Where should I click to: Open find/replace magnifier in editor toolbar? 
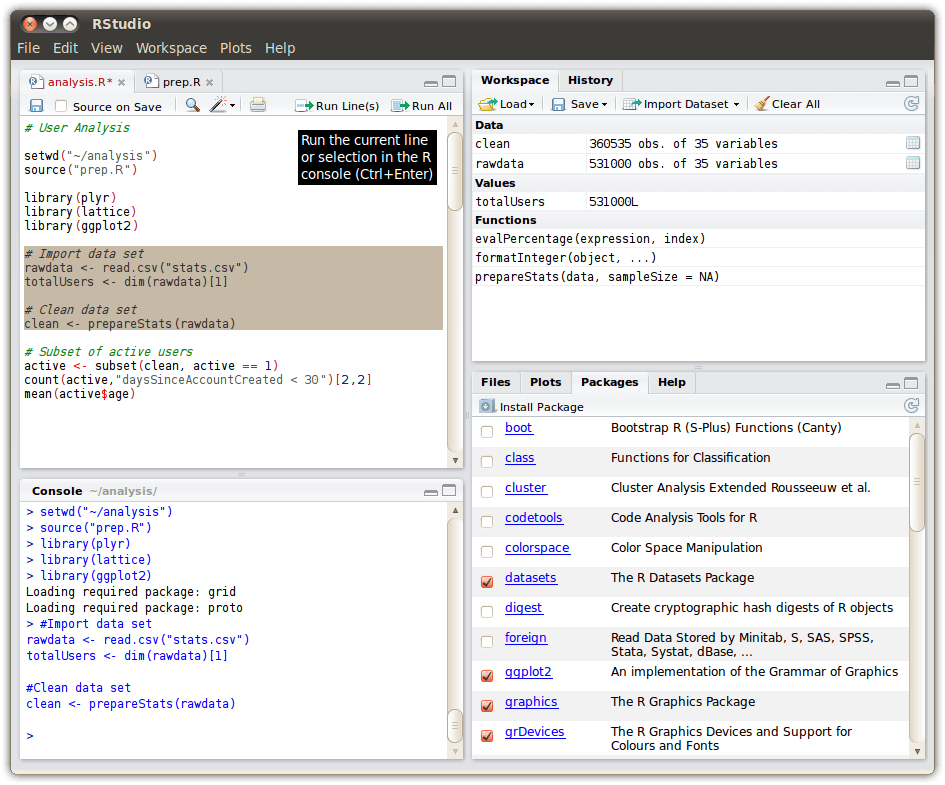coord(192,105)
